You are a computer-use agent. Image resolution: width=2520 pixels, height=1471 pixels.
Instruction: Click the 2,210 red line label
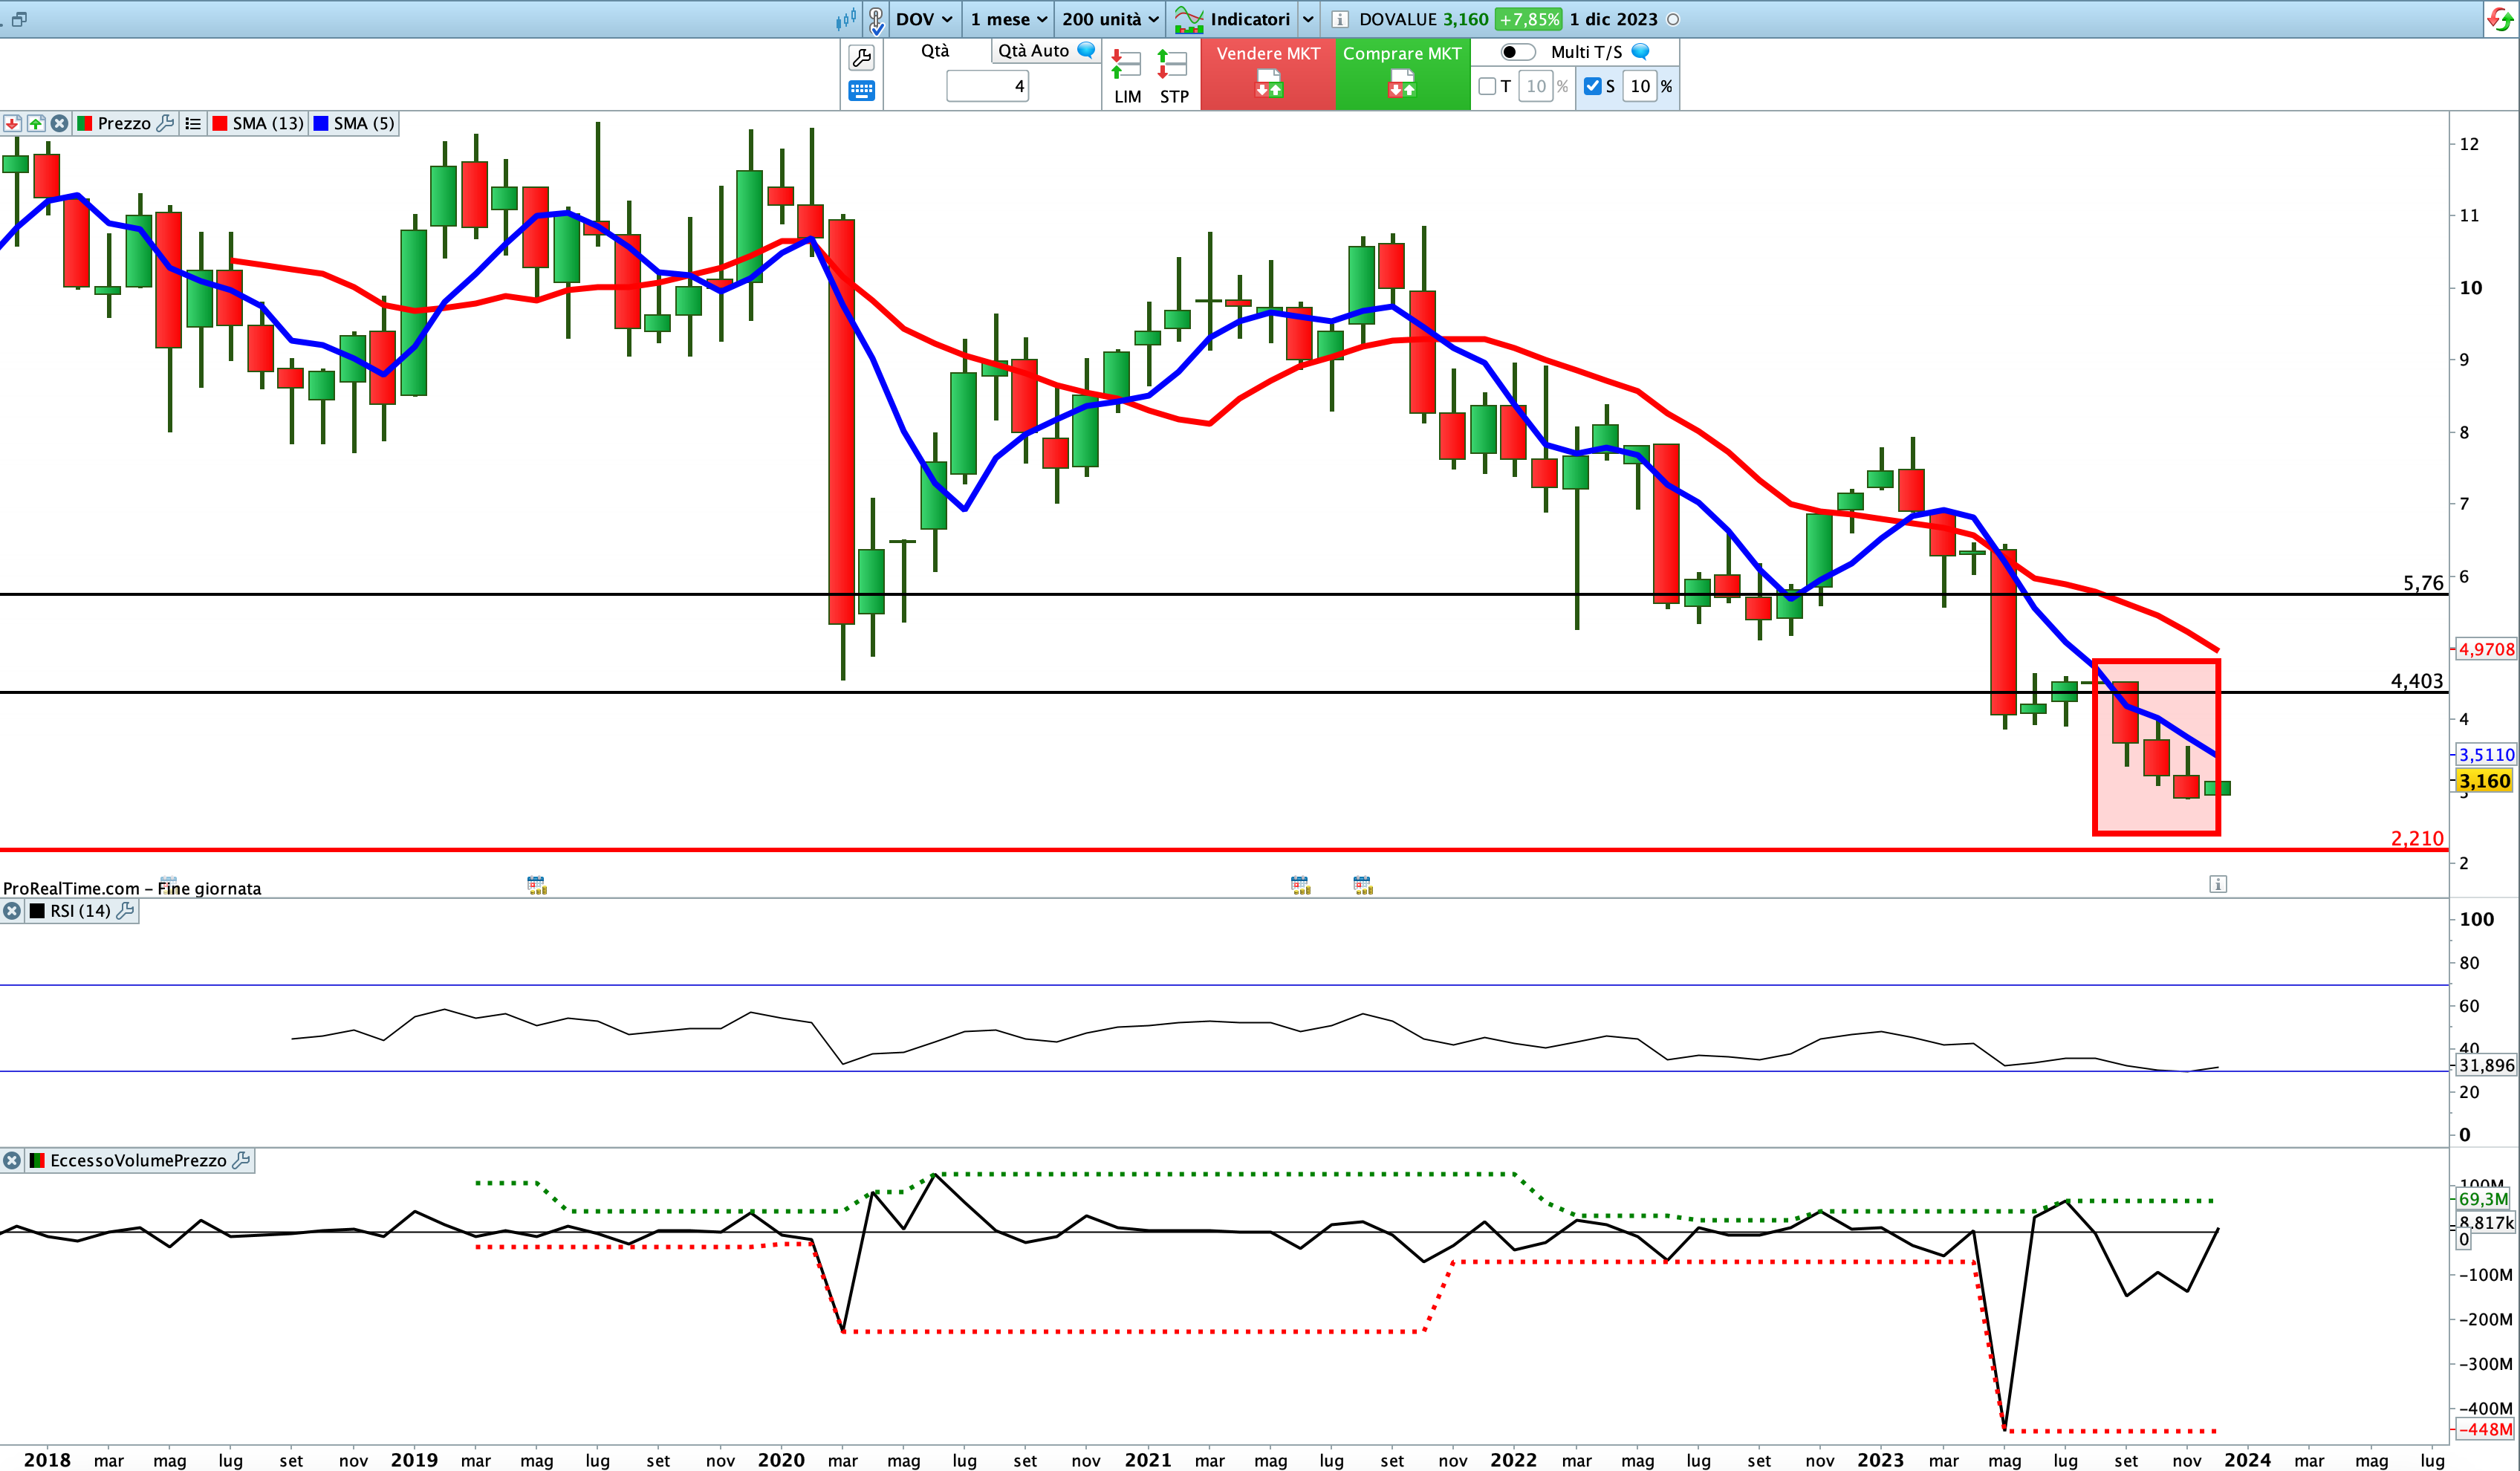(2417, 839)
